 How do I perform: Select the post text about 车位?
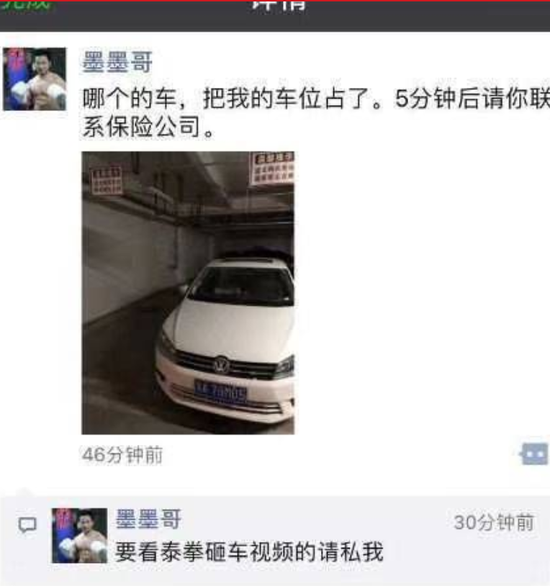[x=316, y=113]
